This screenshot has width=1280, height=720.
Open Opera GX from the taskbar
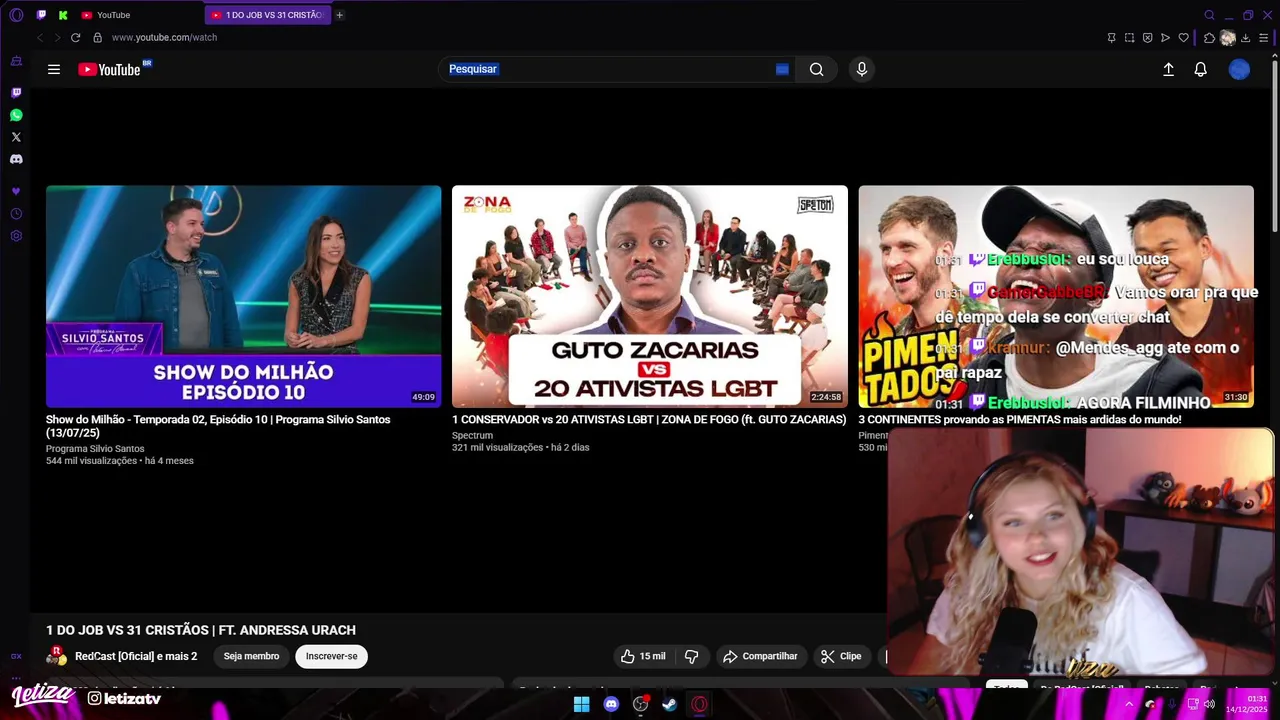(700, 704)
